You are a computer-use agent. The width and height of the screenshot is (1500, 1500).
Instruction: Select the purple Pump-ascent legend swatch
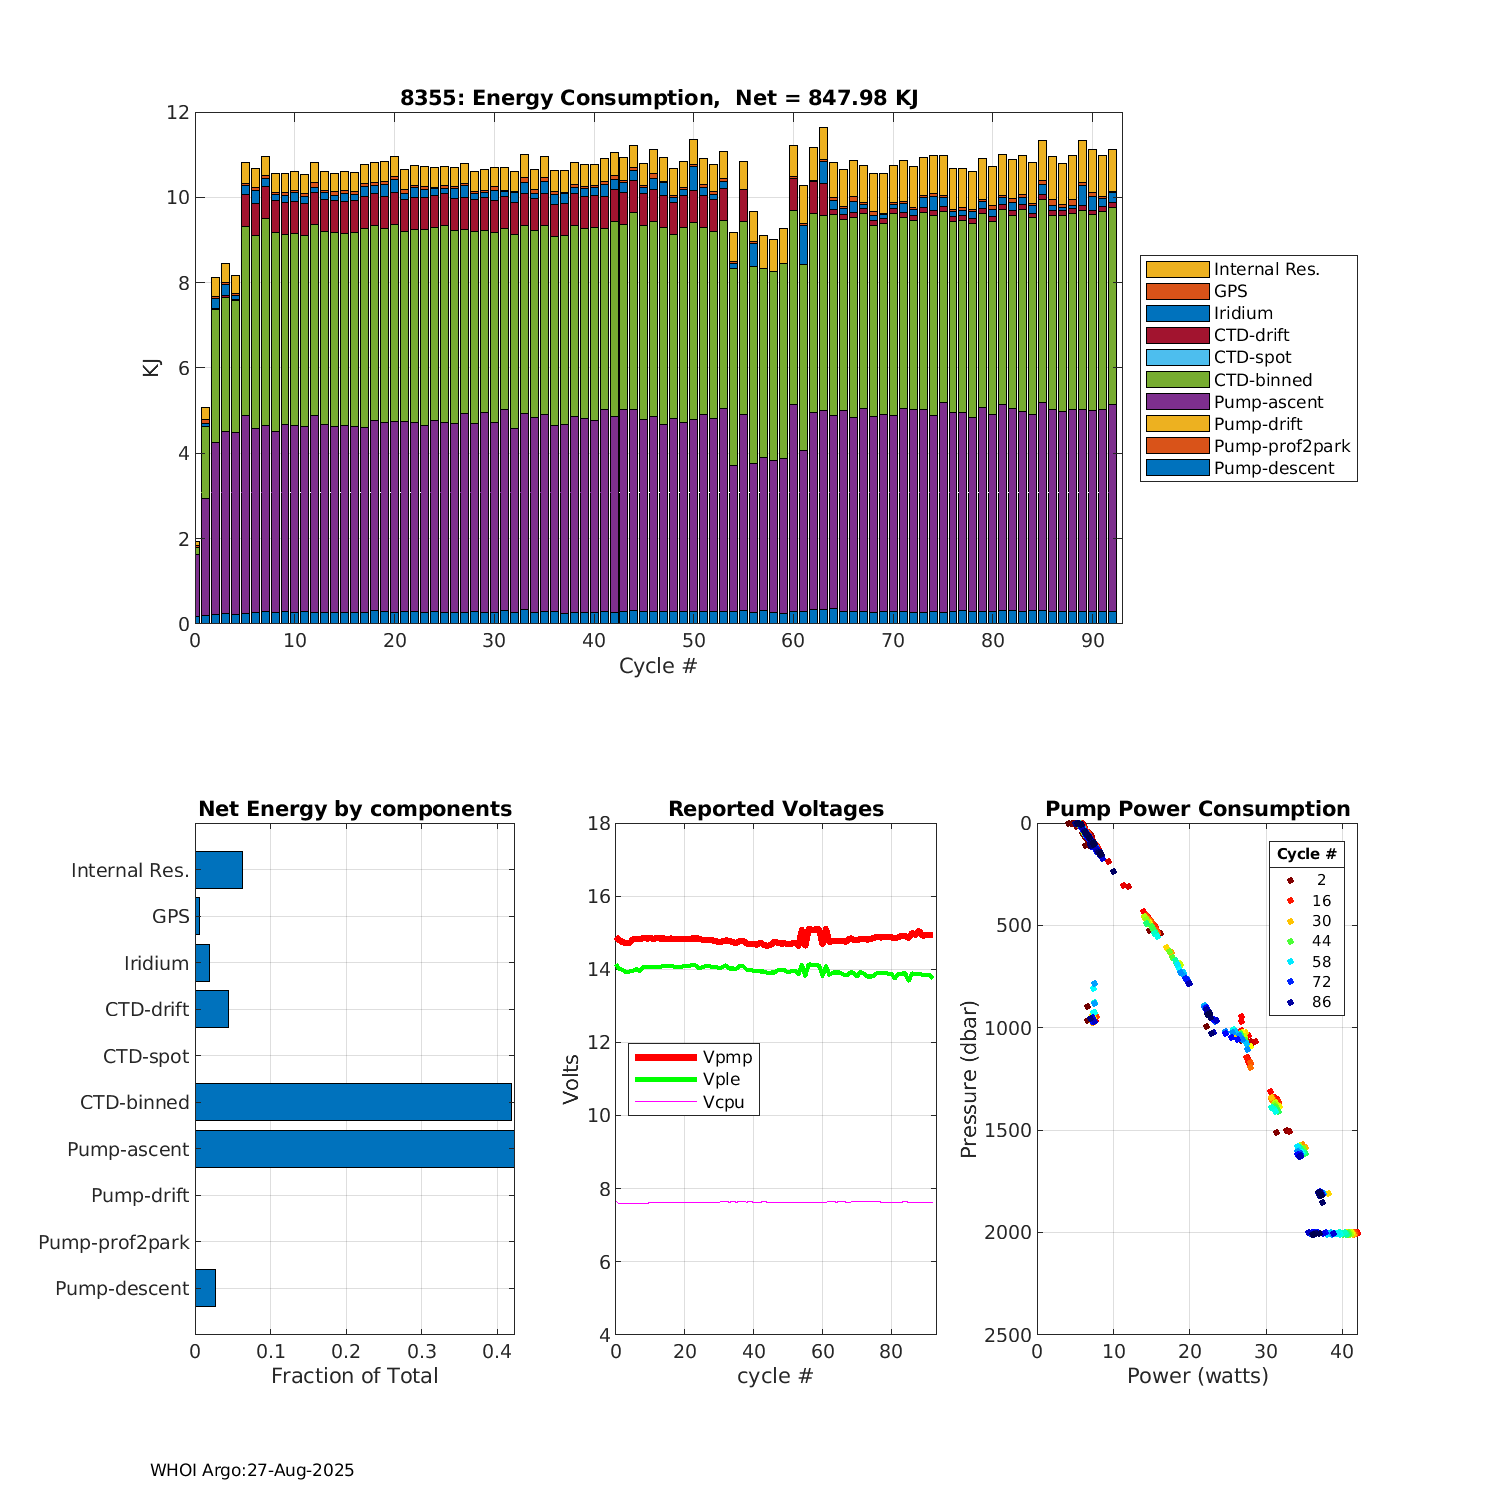1177,402
